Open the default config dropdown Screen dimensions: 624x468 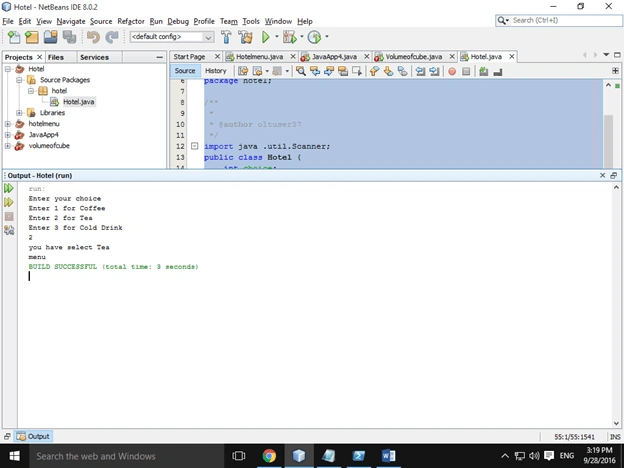coord(172,37)
